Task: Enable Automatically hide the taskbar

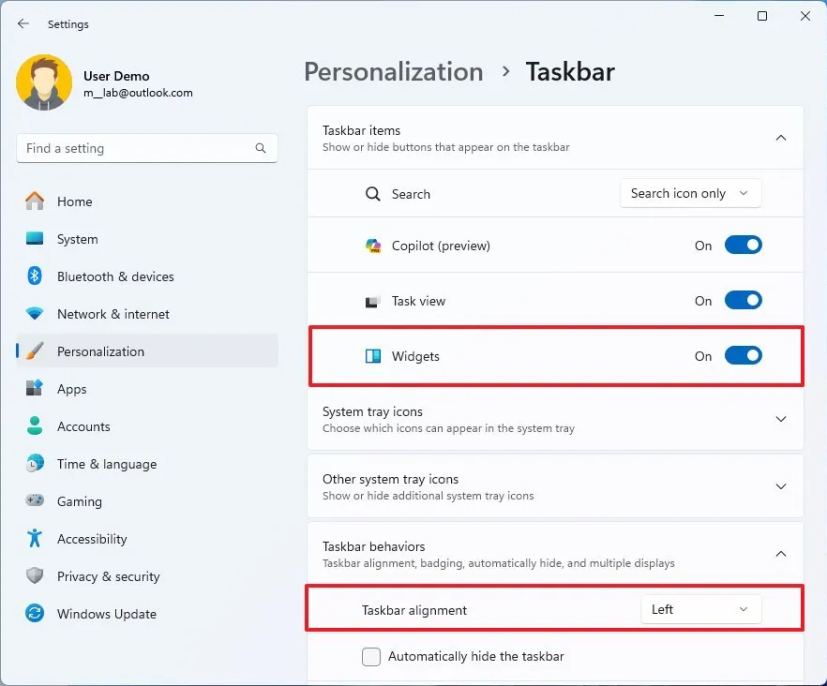Action: pyautogui.click(x=370, y=656)
